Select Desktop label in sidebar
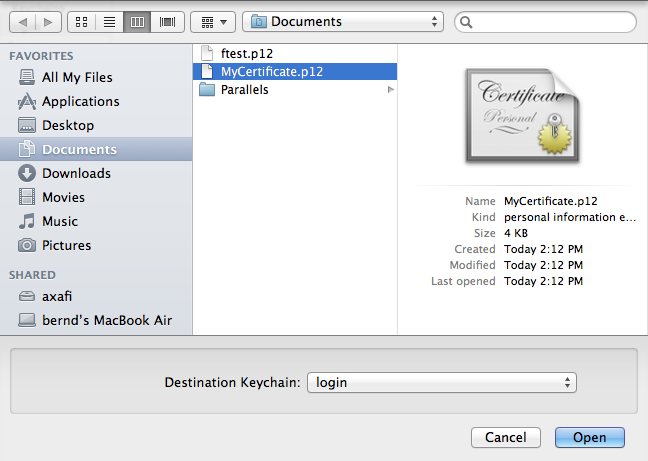Screen dimensions: 648x461 coord(68,125)
